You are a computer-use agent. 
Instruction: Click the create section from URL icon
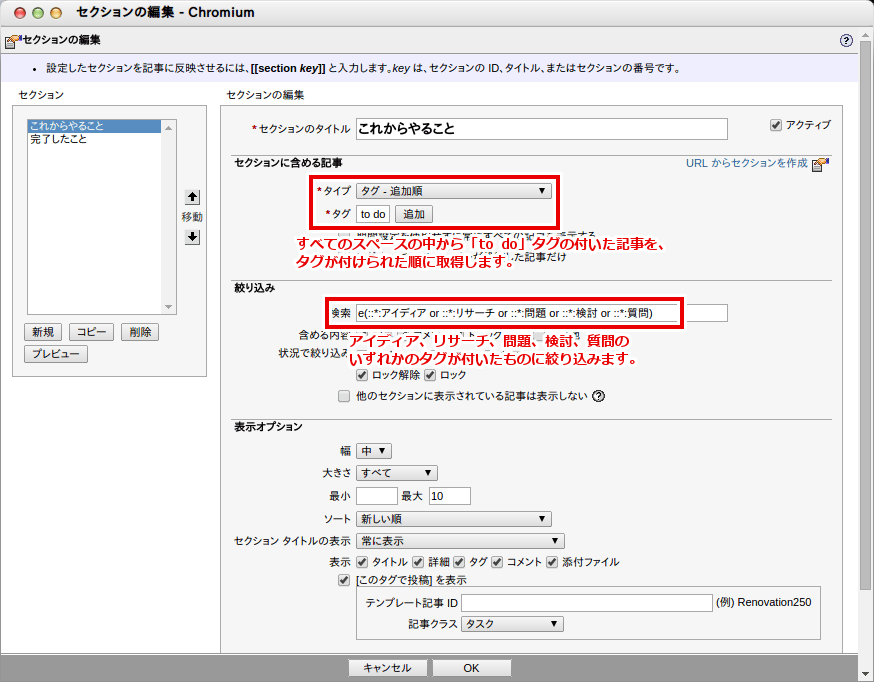coord(821,164)
